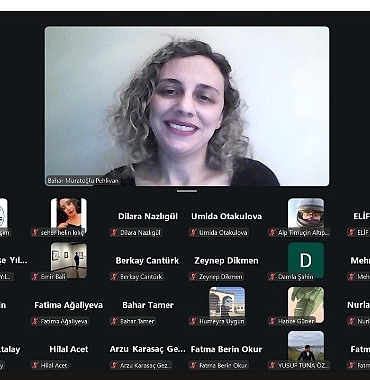Click the Humeyra Uygun name label
370x380 pixels.
[222, 321]
